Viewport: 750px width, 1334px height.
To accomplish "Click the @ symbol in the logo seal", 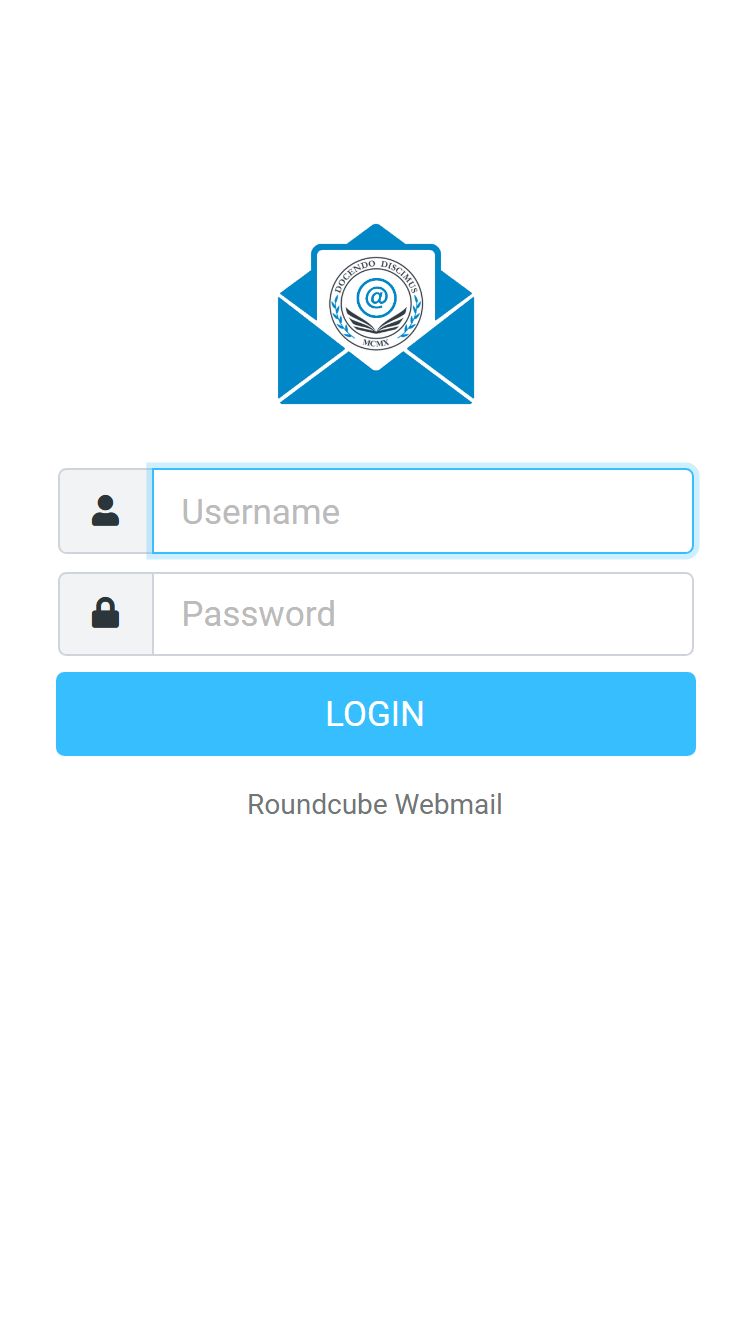I will [376, 297].
